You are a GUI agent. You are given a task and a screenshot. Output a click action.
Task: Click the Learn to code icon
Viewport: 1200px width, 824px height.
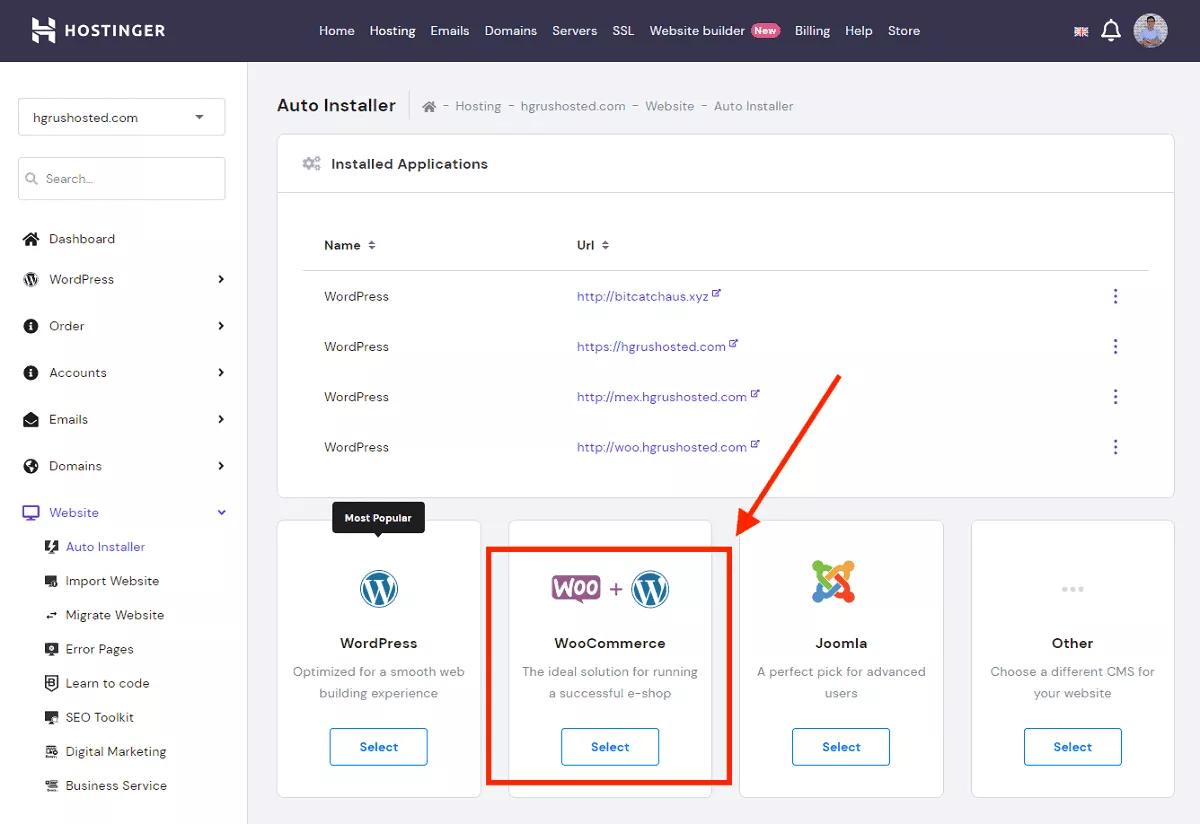pos(52,683)
